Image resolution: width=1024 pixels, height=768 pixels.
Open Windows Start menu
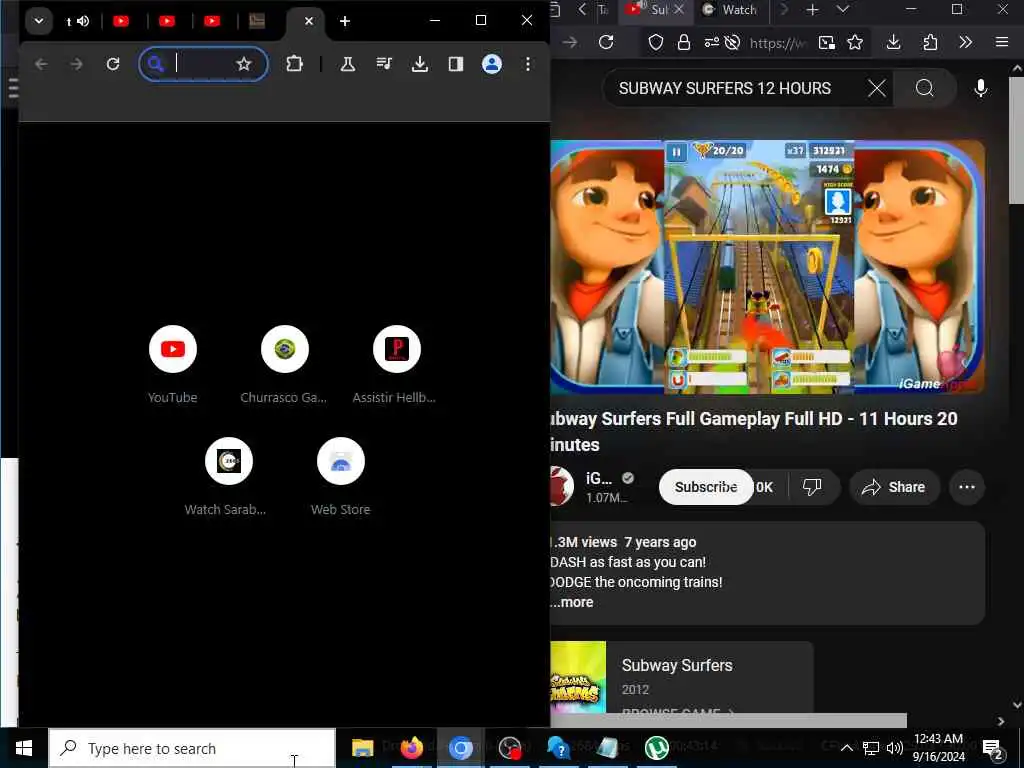(24, 748)
